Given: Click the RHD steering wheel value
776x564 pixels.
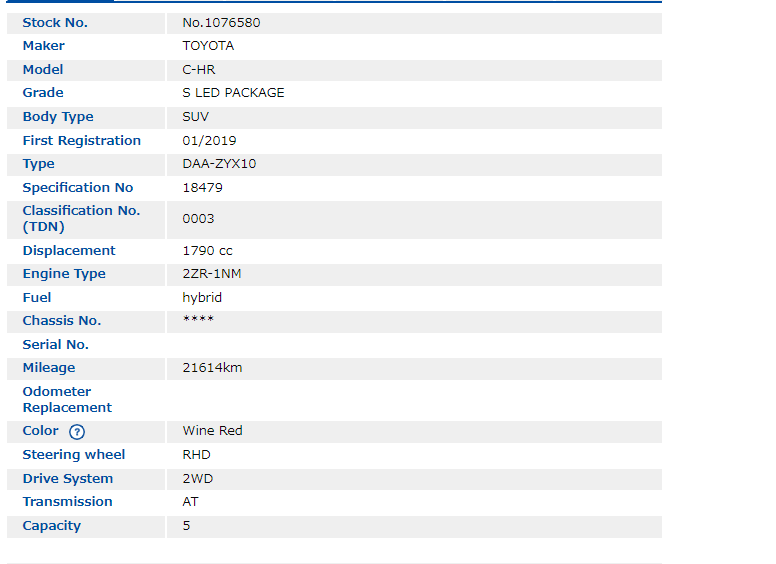Looking at the screenshot, I should (x=196, y=455).
